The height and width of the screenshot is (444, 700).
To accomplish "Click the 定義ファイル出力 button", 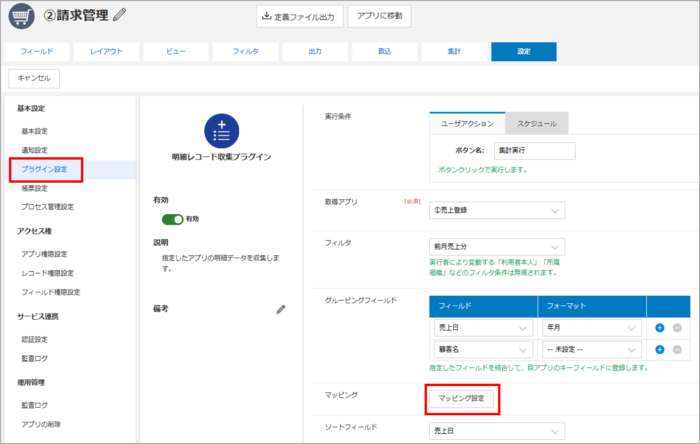I will 300,17.
